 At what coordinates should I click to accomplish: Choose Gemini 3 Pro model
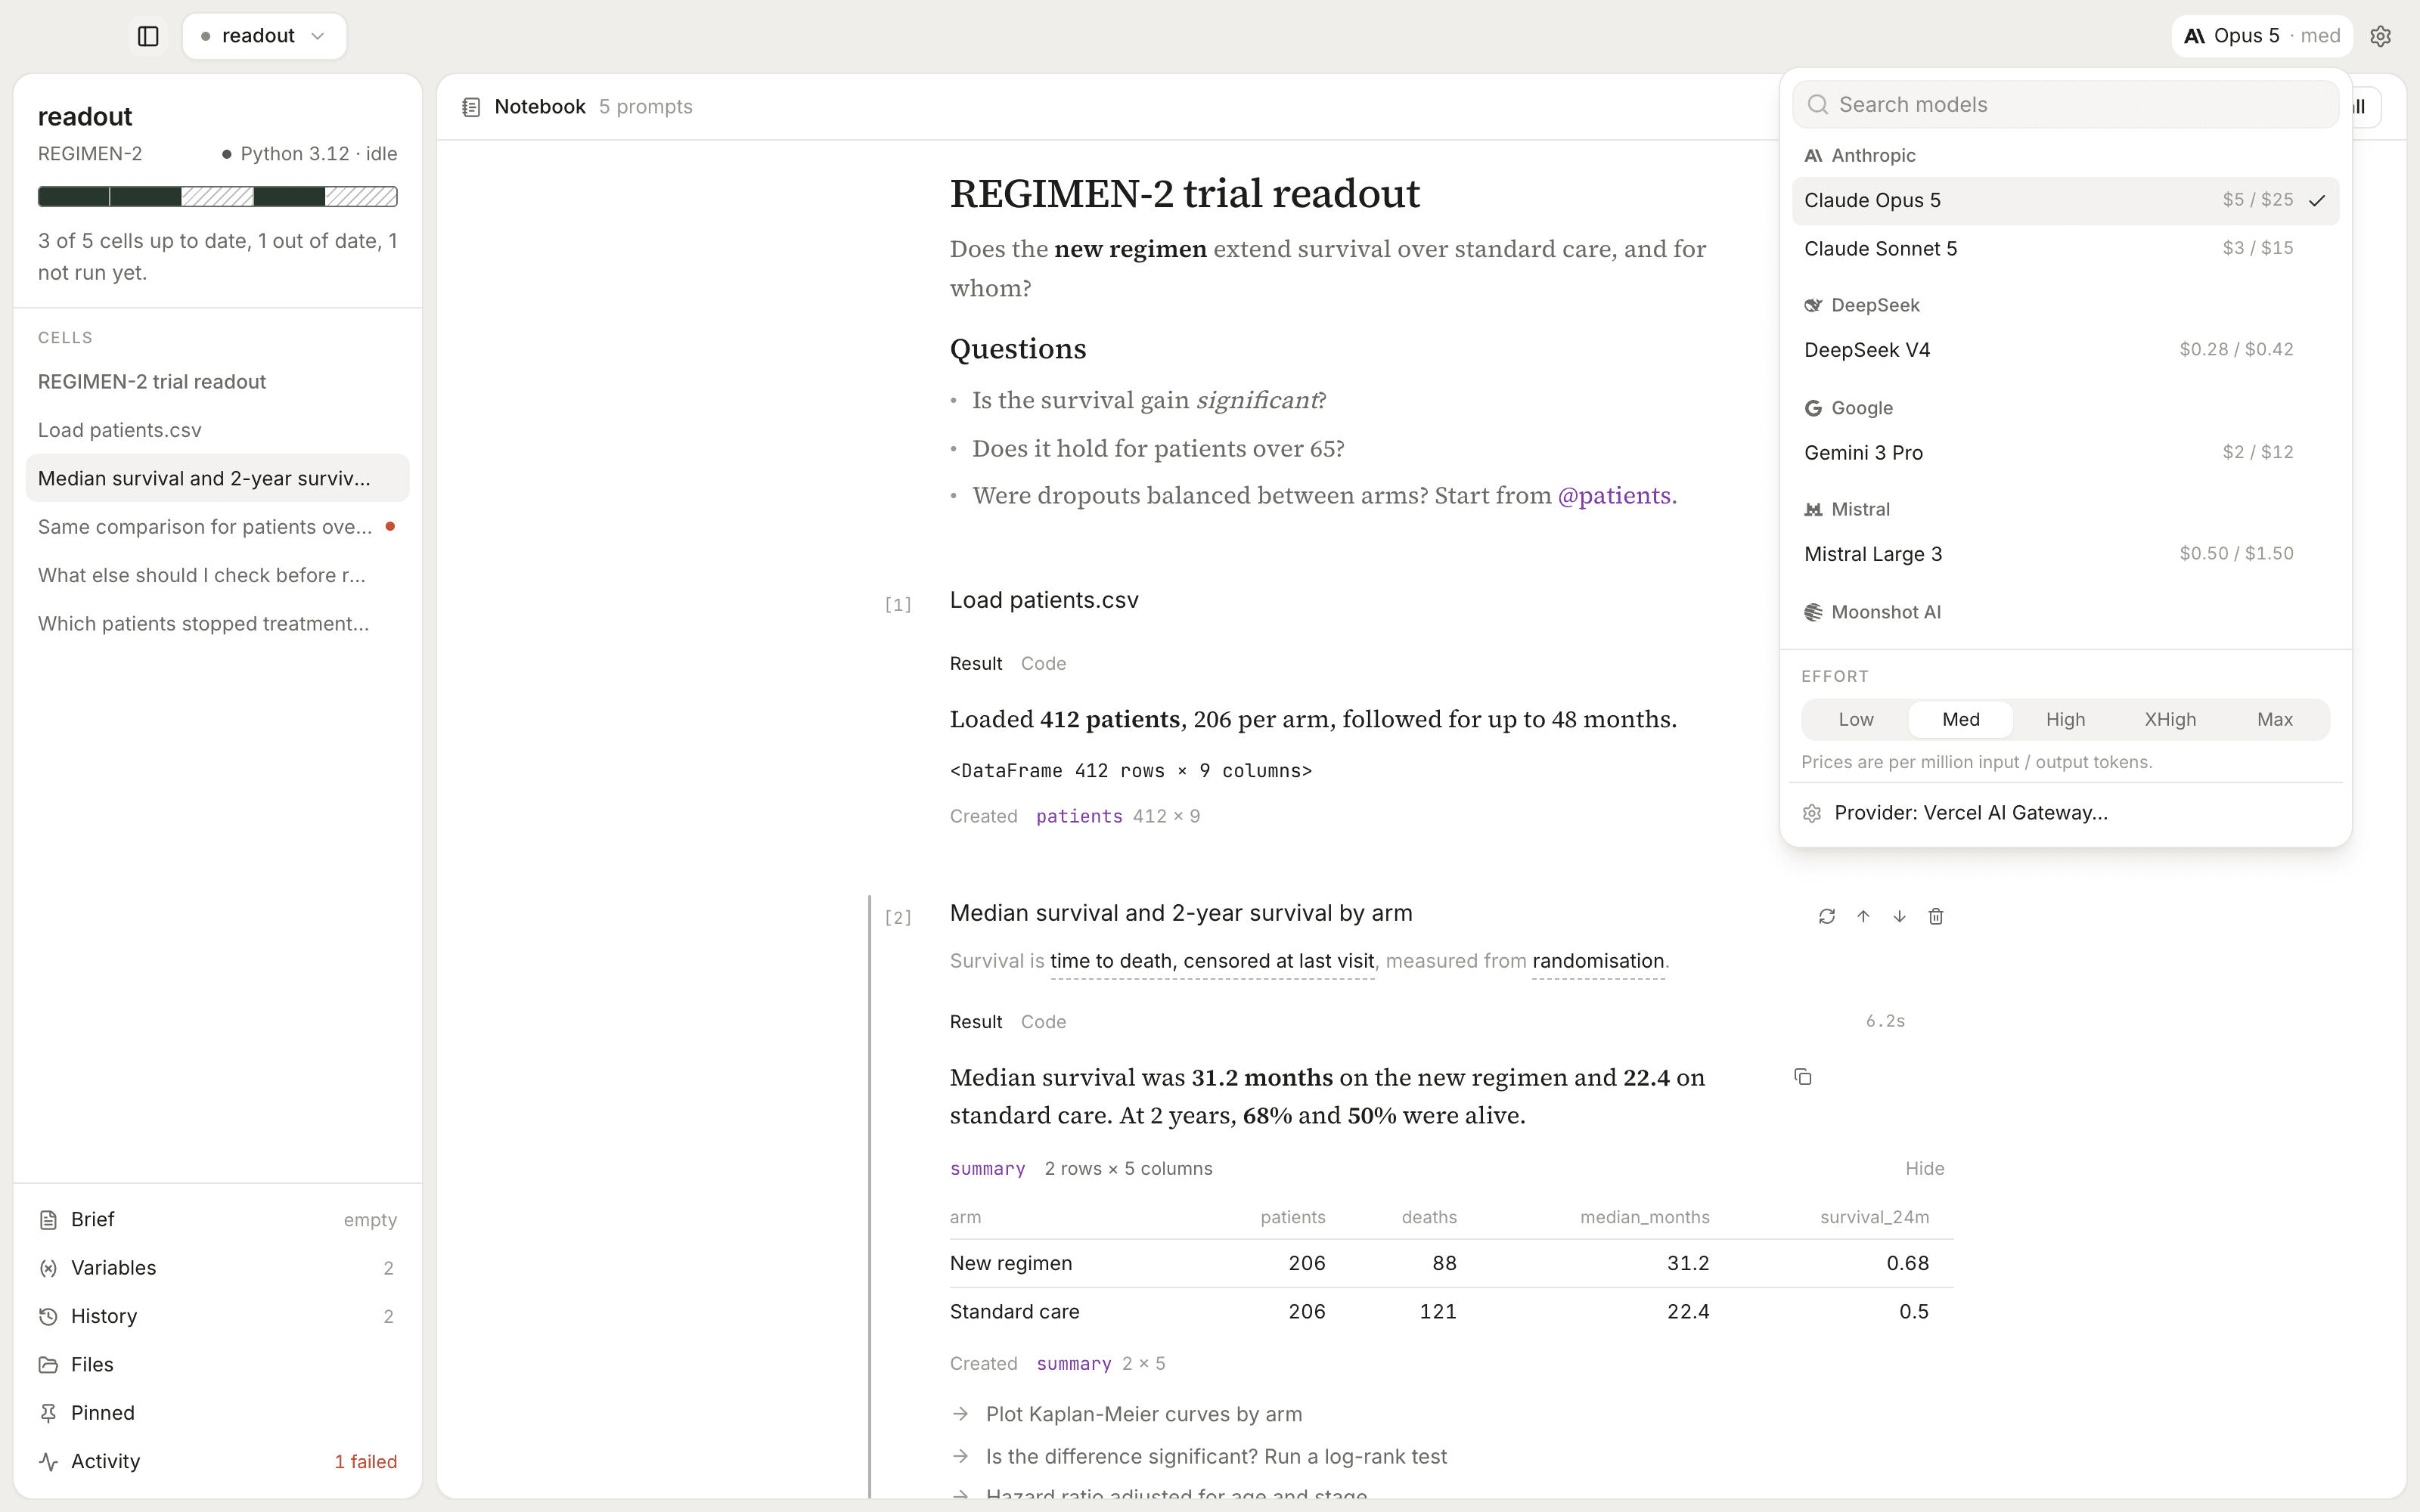click(x=2065, y=453)
